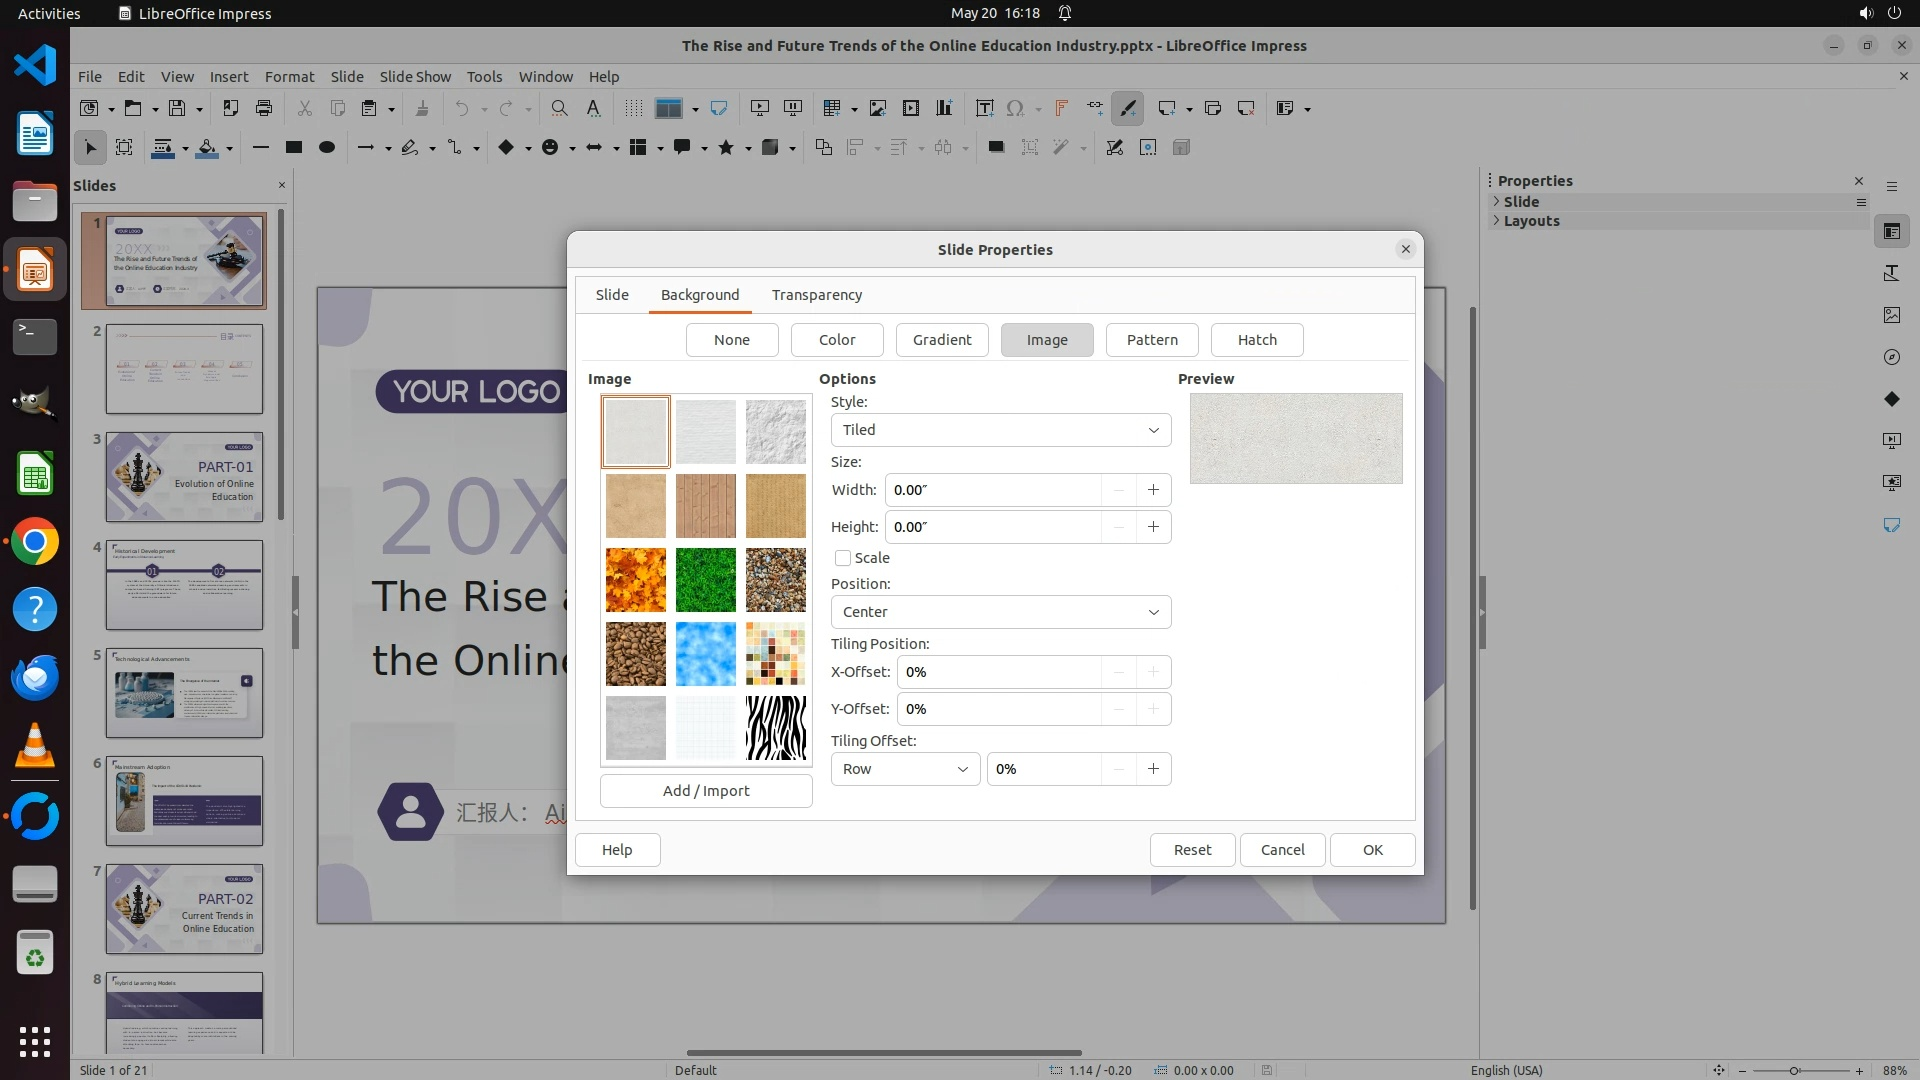
Task: Open the Slide Show menu
Action: (x=415, y=76)
